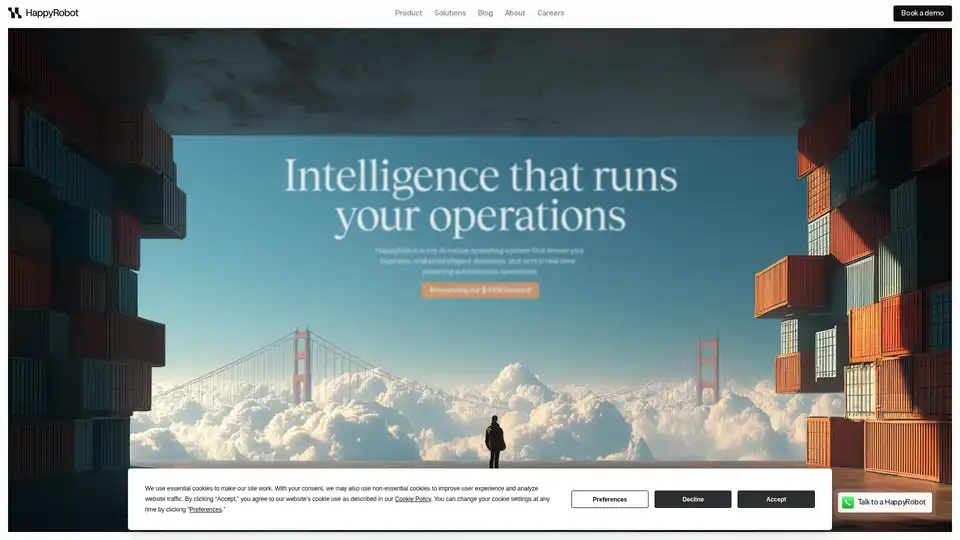The image size is (960, 540).
Task: Open the Solutions menu
Action: 450,13
